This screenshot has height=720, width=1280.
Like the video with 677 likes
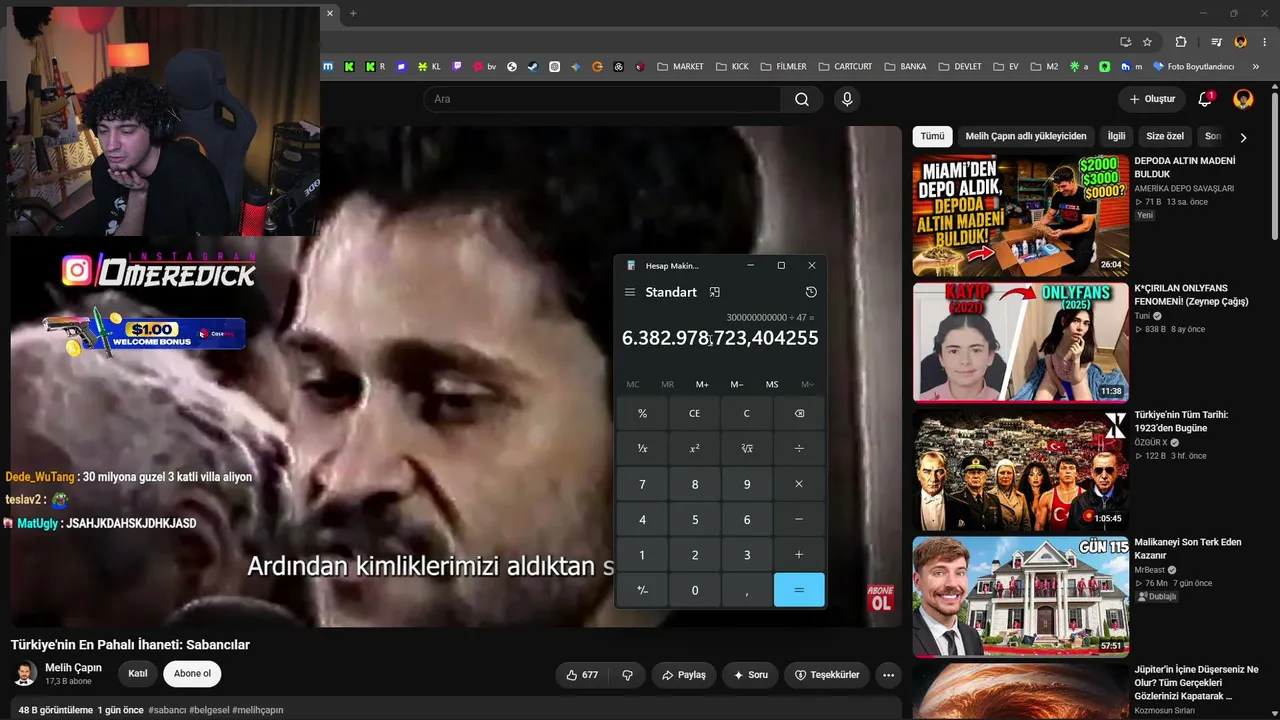[x=582, y=675]
